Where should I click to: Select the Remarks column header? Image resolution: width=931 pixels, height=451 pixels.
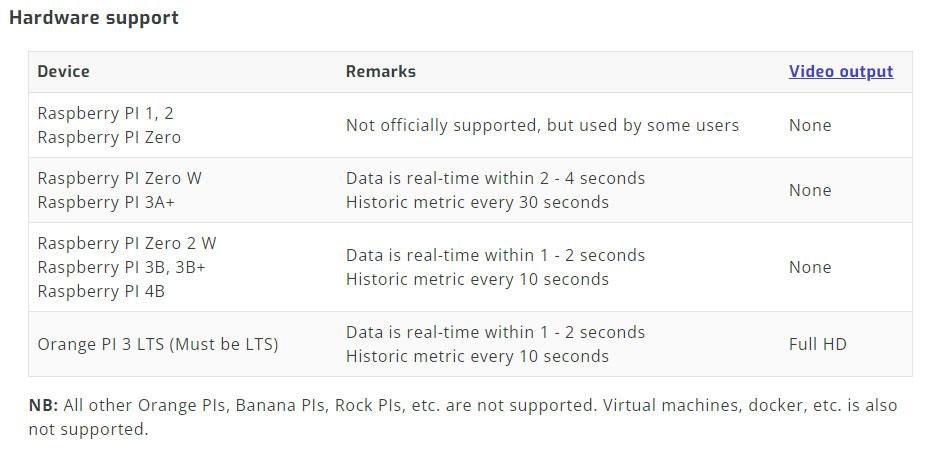coord(380,72)
